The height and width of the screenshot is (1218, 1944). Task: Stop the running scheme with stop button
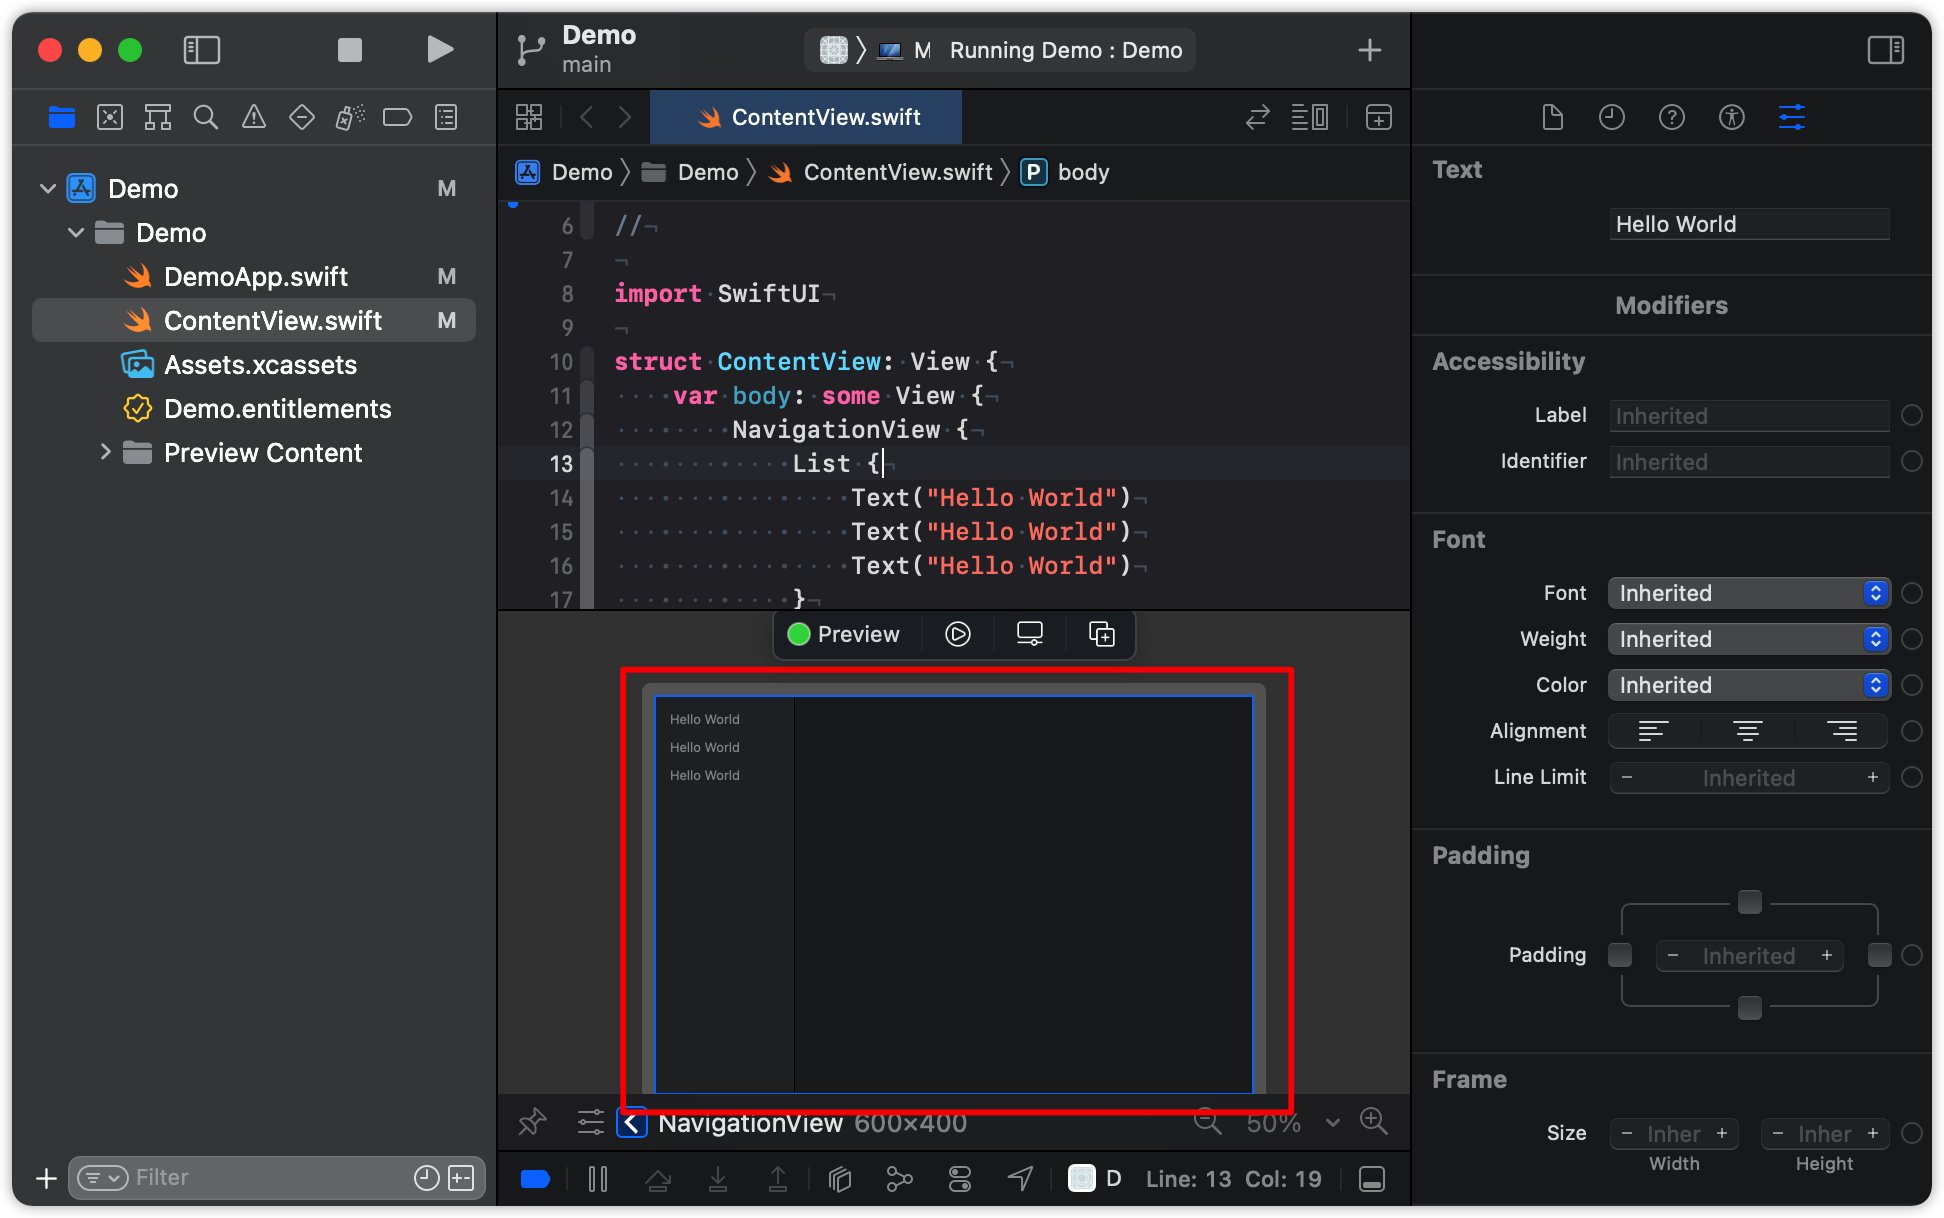(349, 49)
